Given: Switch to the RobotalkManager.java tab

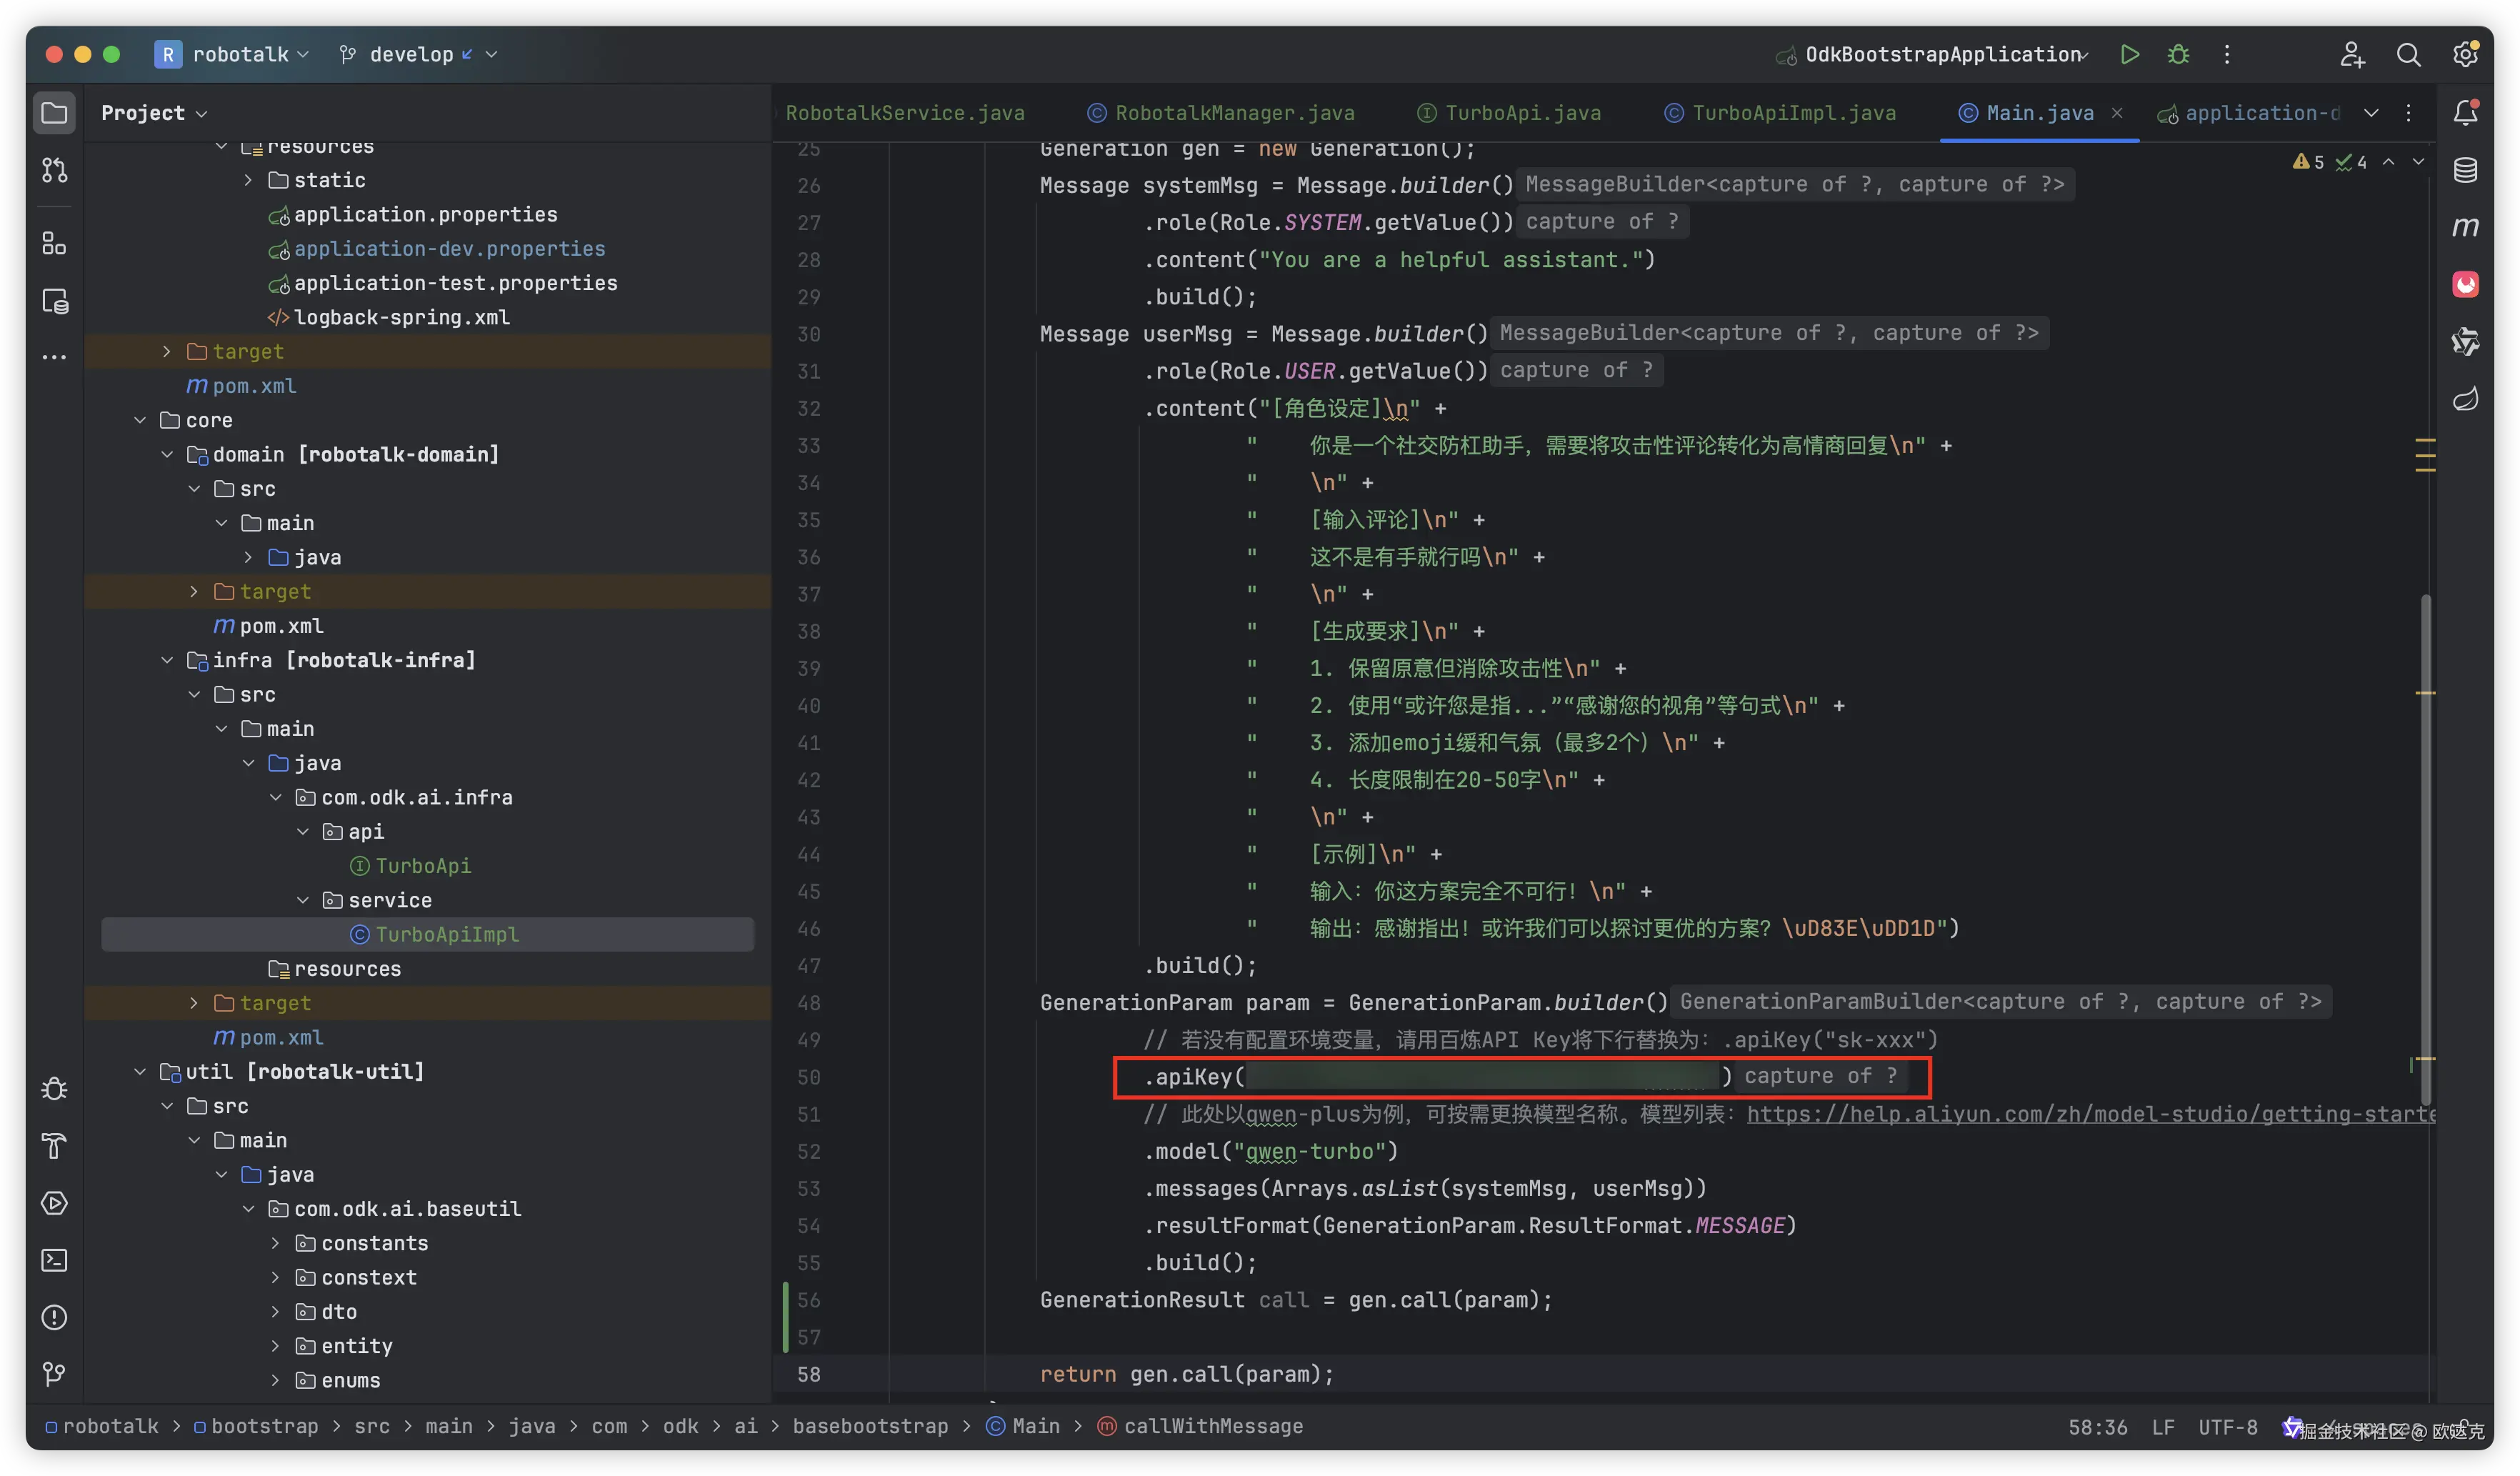Looking at the screenshot, I should coord(1233,113).
